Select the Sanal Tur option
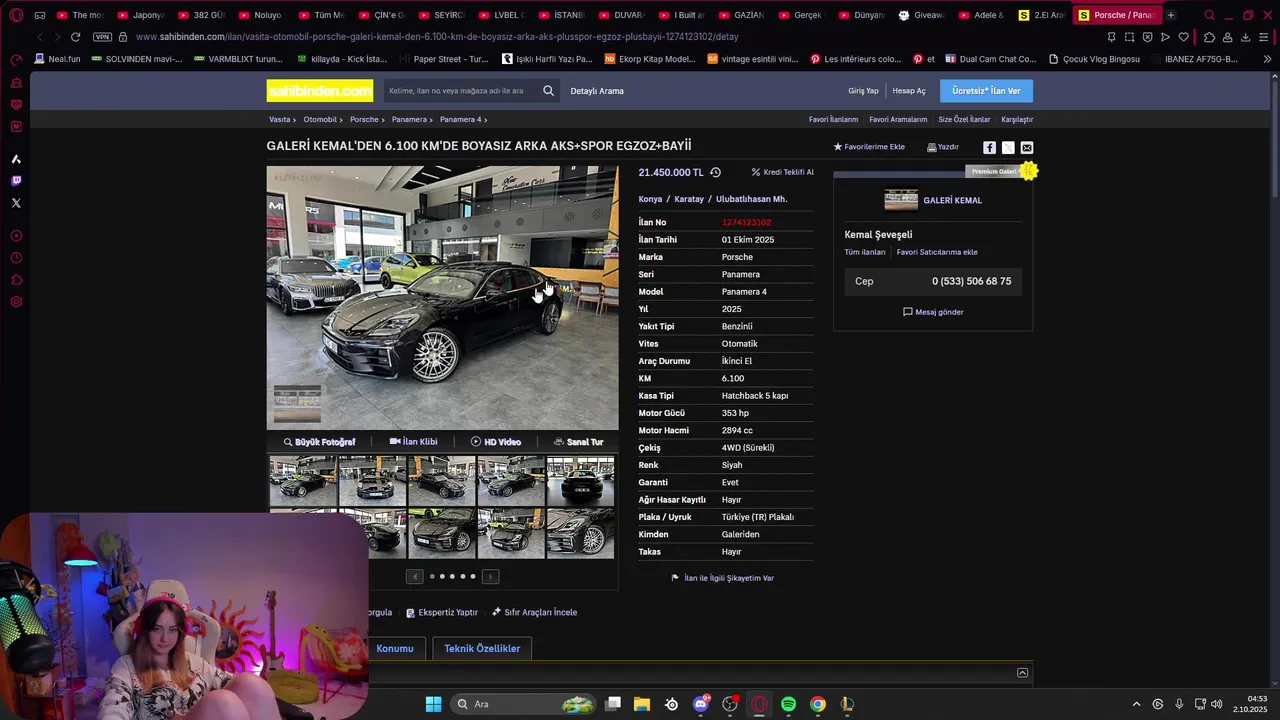This screenshot has width=1280, height=720. tap(578, 442)
